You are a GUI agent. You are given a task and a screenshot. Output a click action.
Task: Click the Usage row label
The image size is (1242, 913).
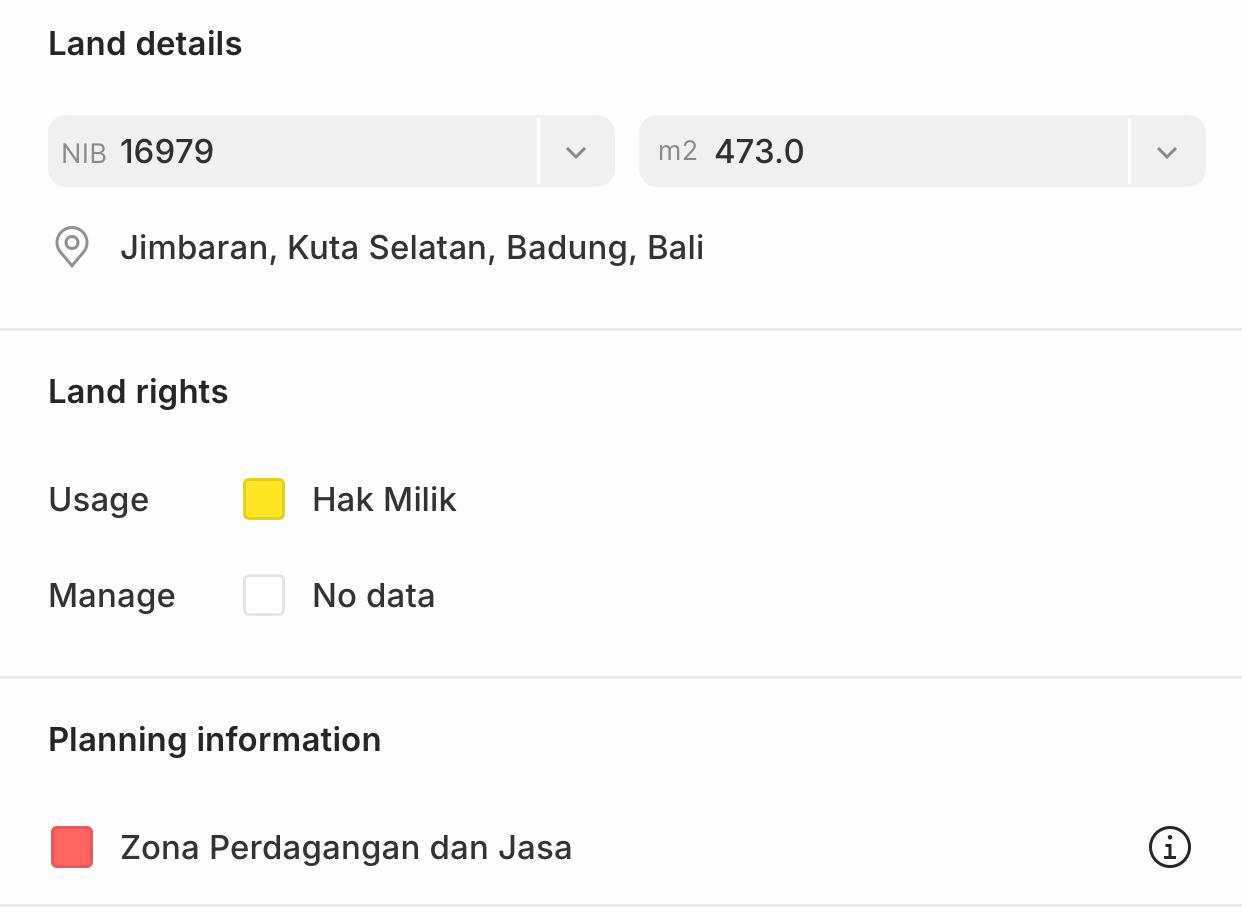[x=98, y=499]
